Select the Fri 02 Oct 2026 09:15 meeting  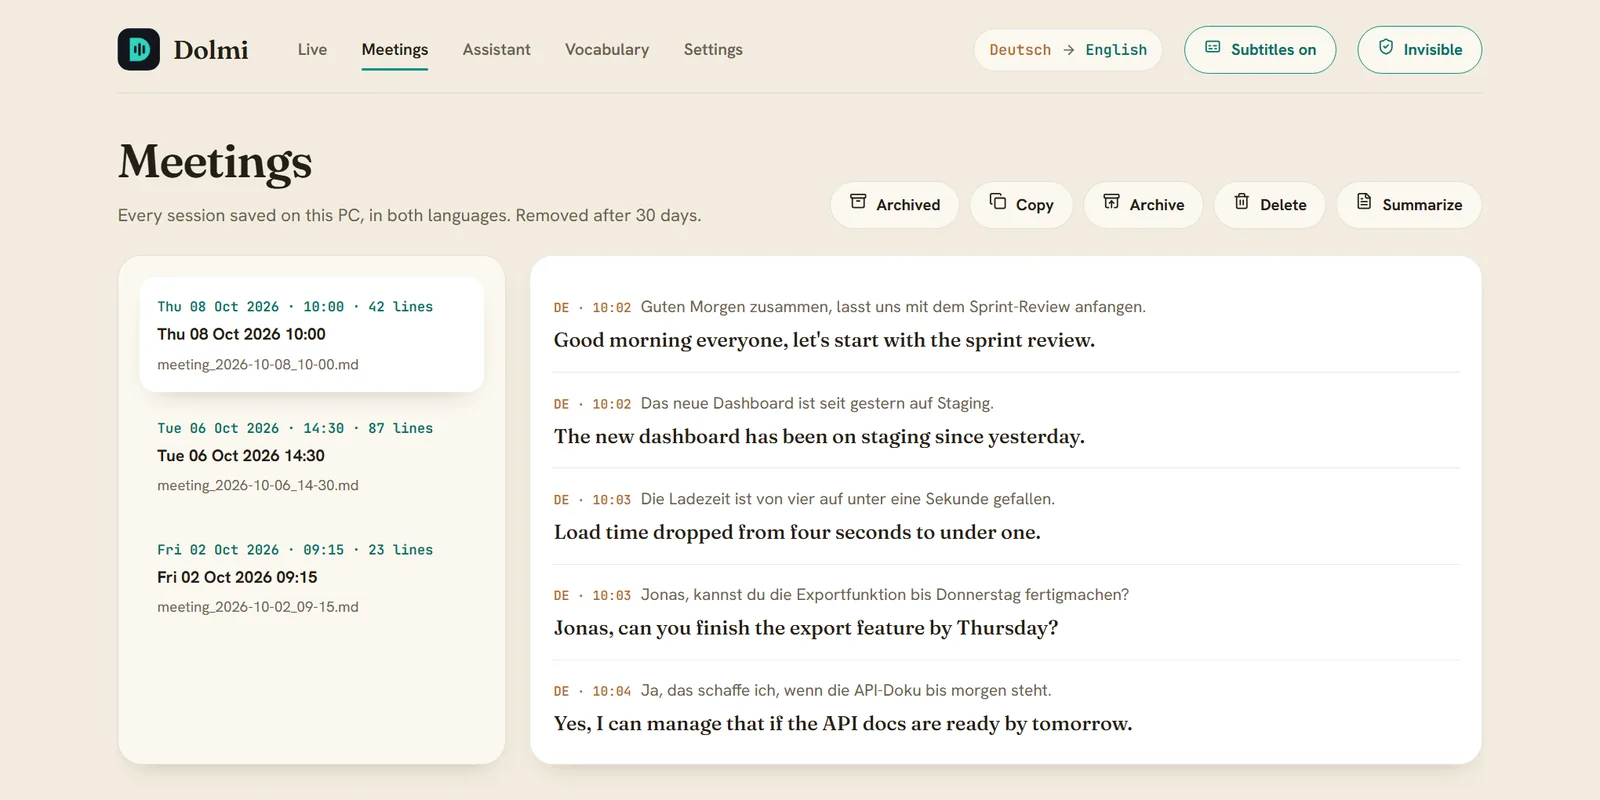[312, 578]
